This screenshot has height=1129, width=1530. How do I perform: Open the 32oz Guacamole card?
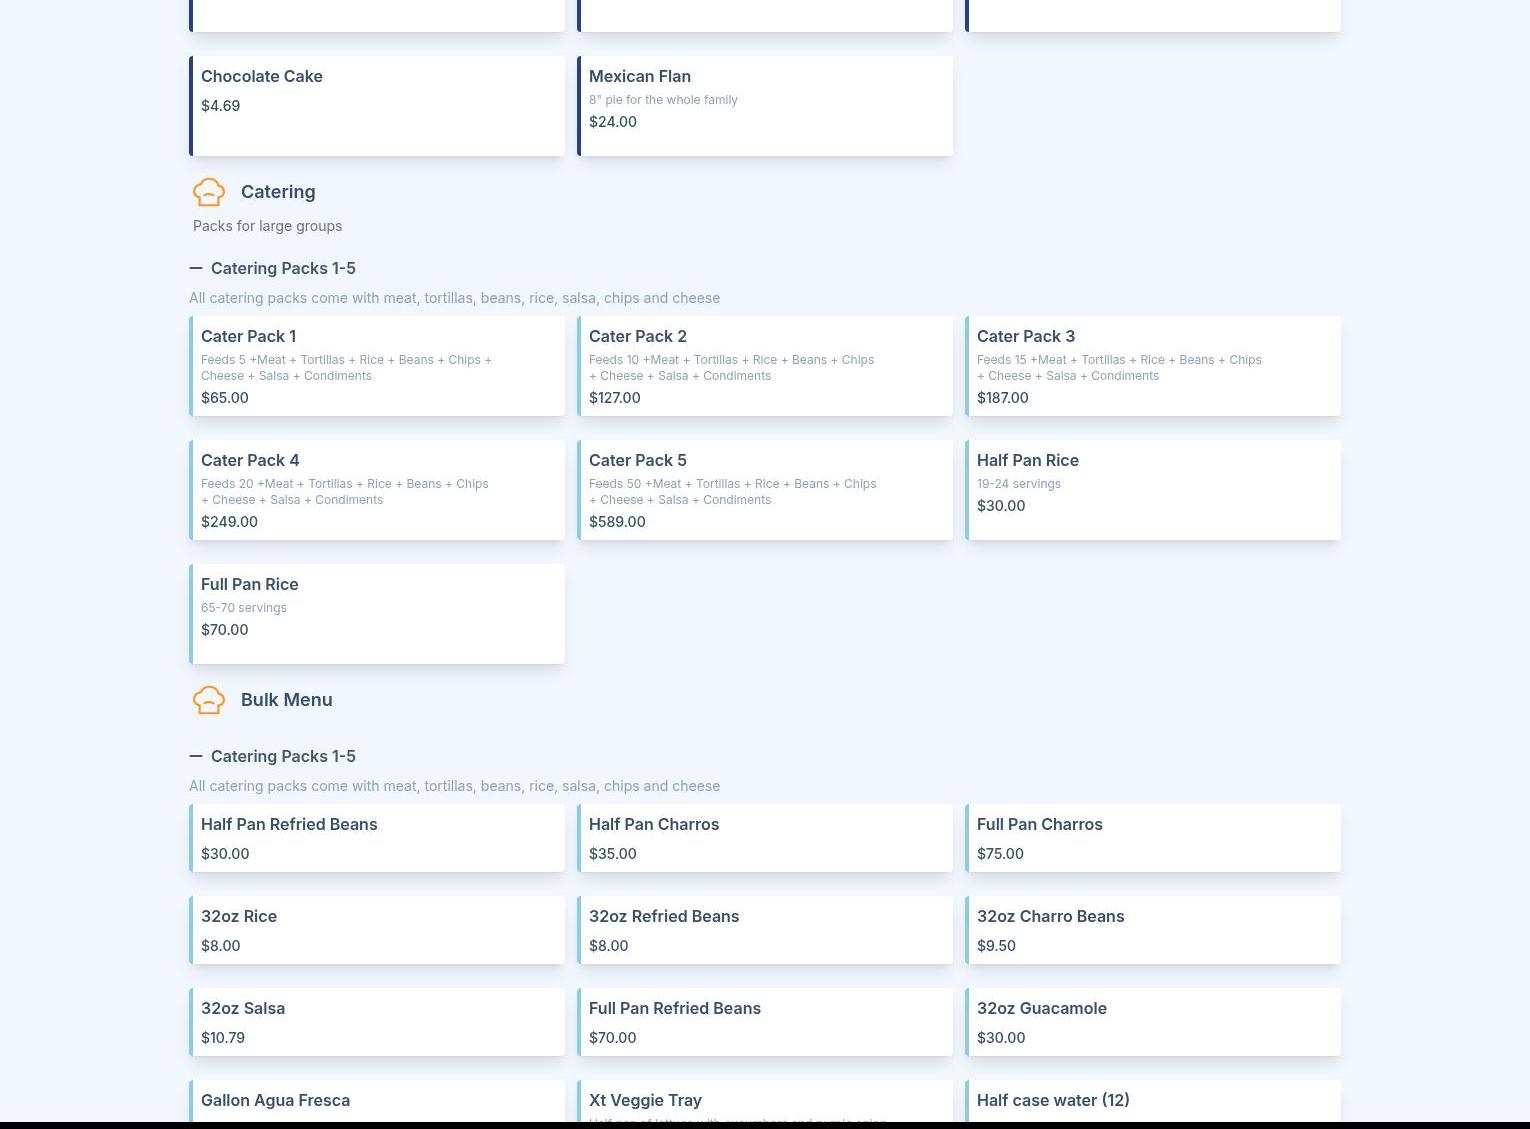tap(1153, 1022)
